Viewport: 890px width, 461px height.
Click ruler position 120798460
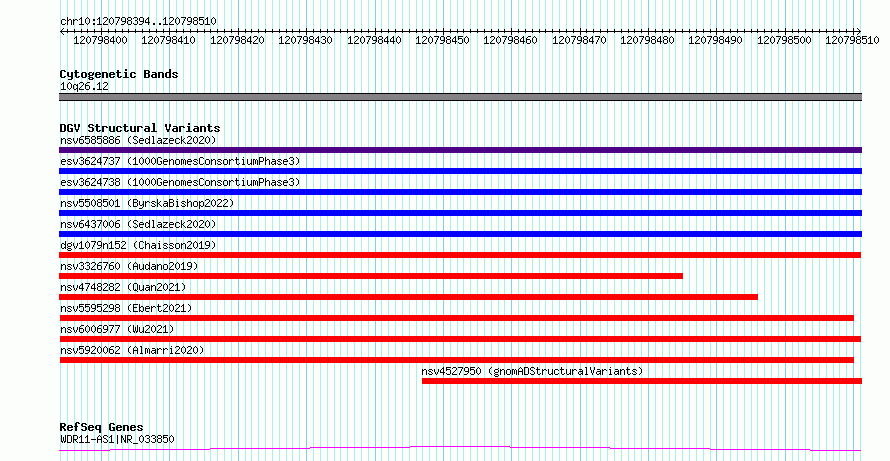(x=510, y=40)
